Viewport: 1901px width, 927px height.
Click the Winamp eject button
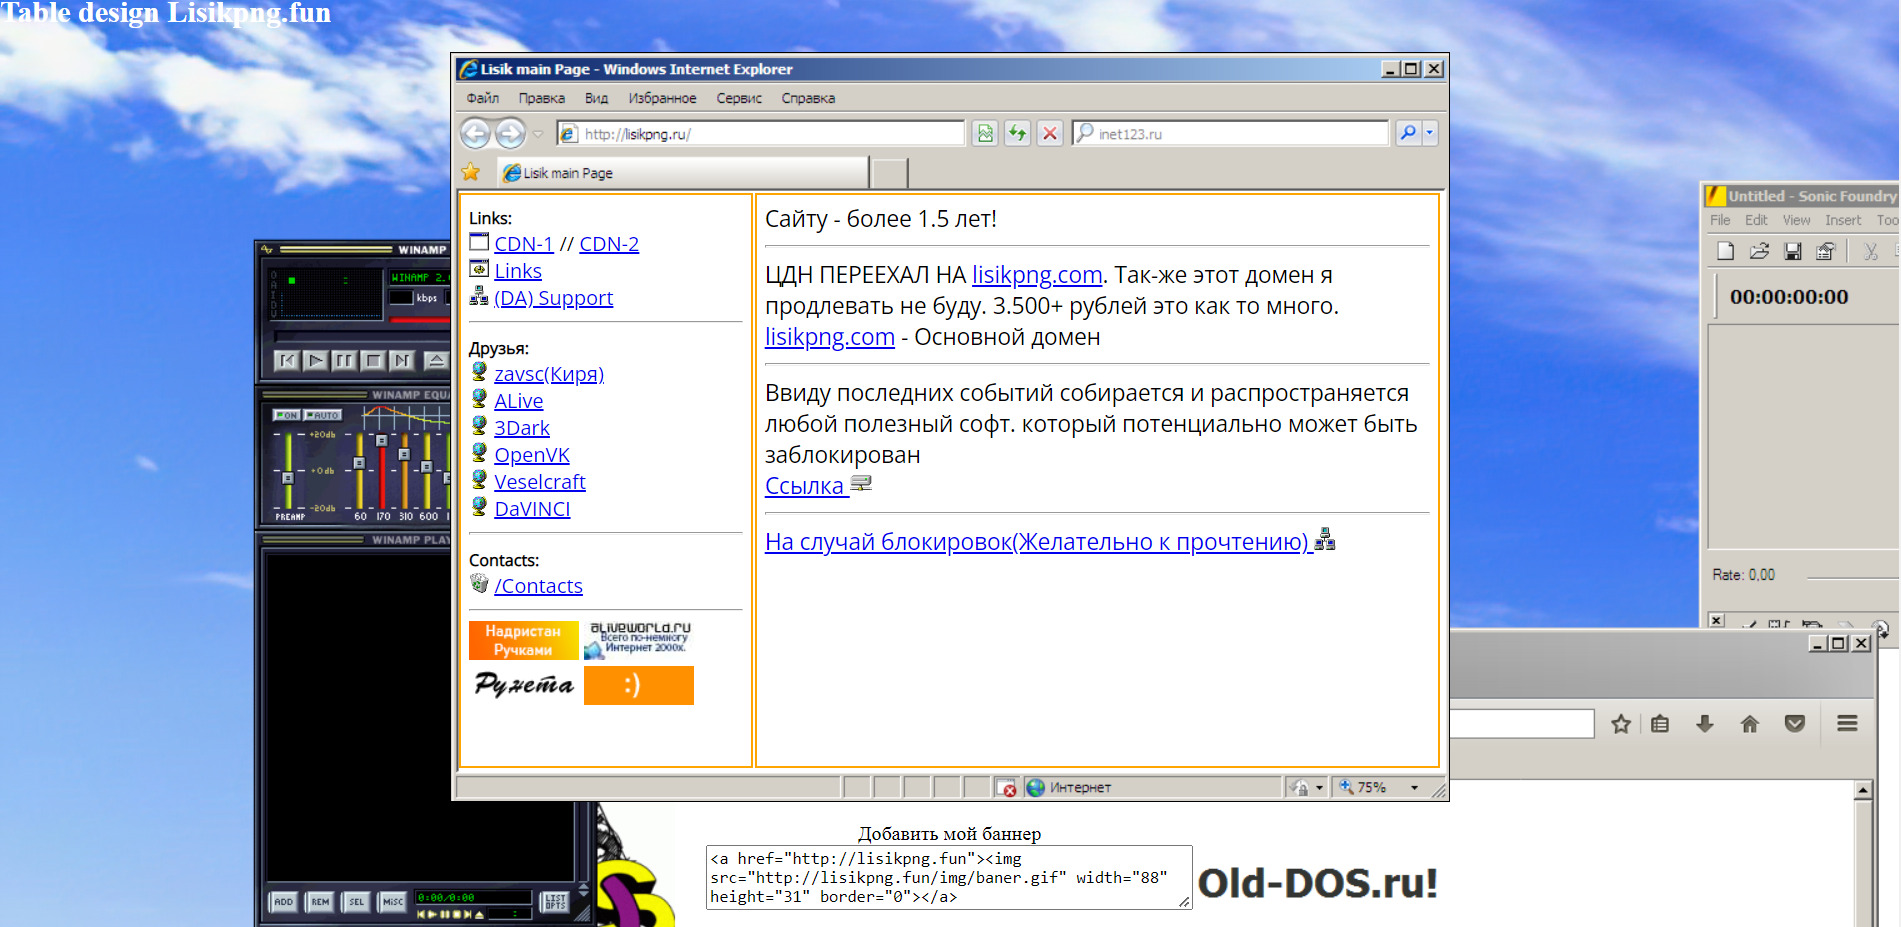[x=436, y=360]
